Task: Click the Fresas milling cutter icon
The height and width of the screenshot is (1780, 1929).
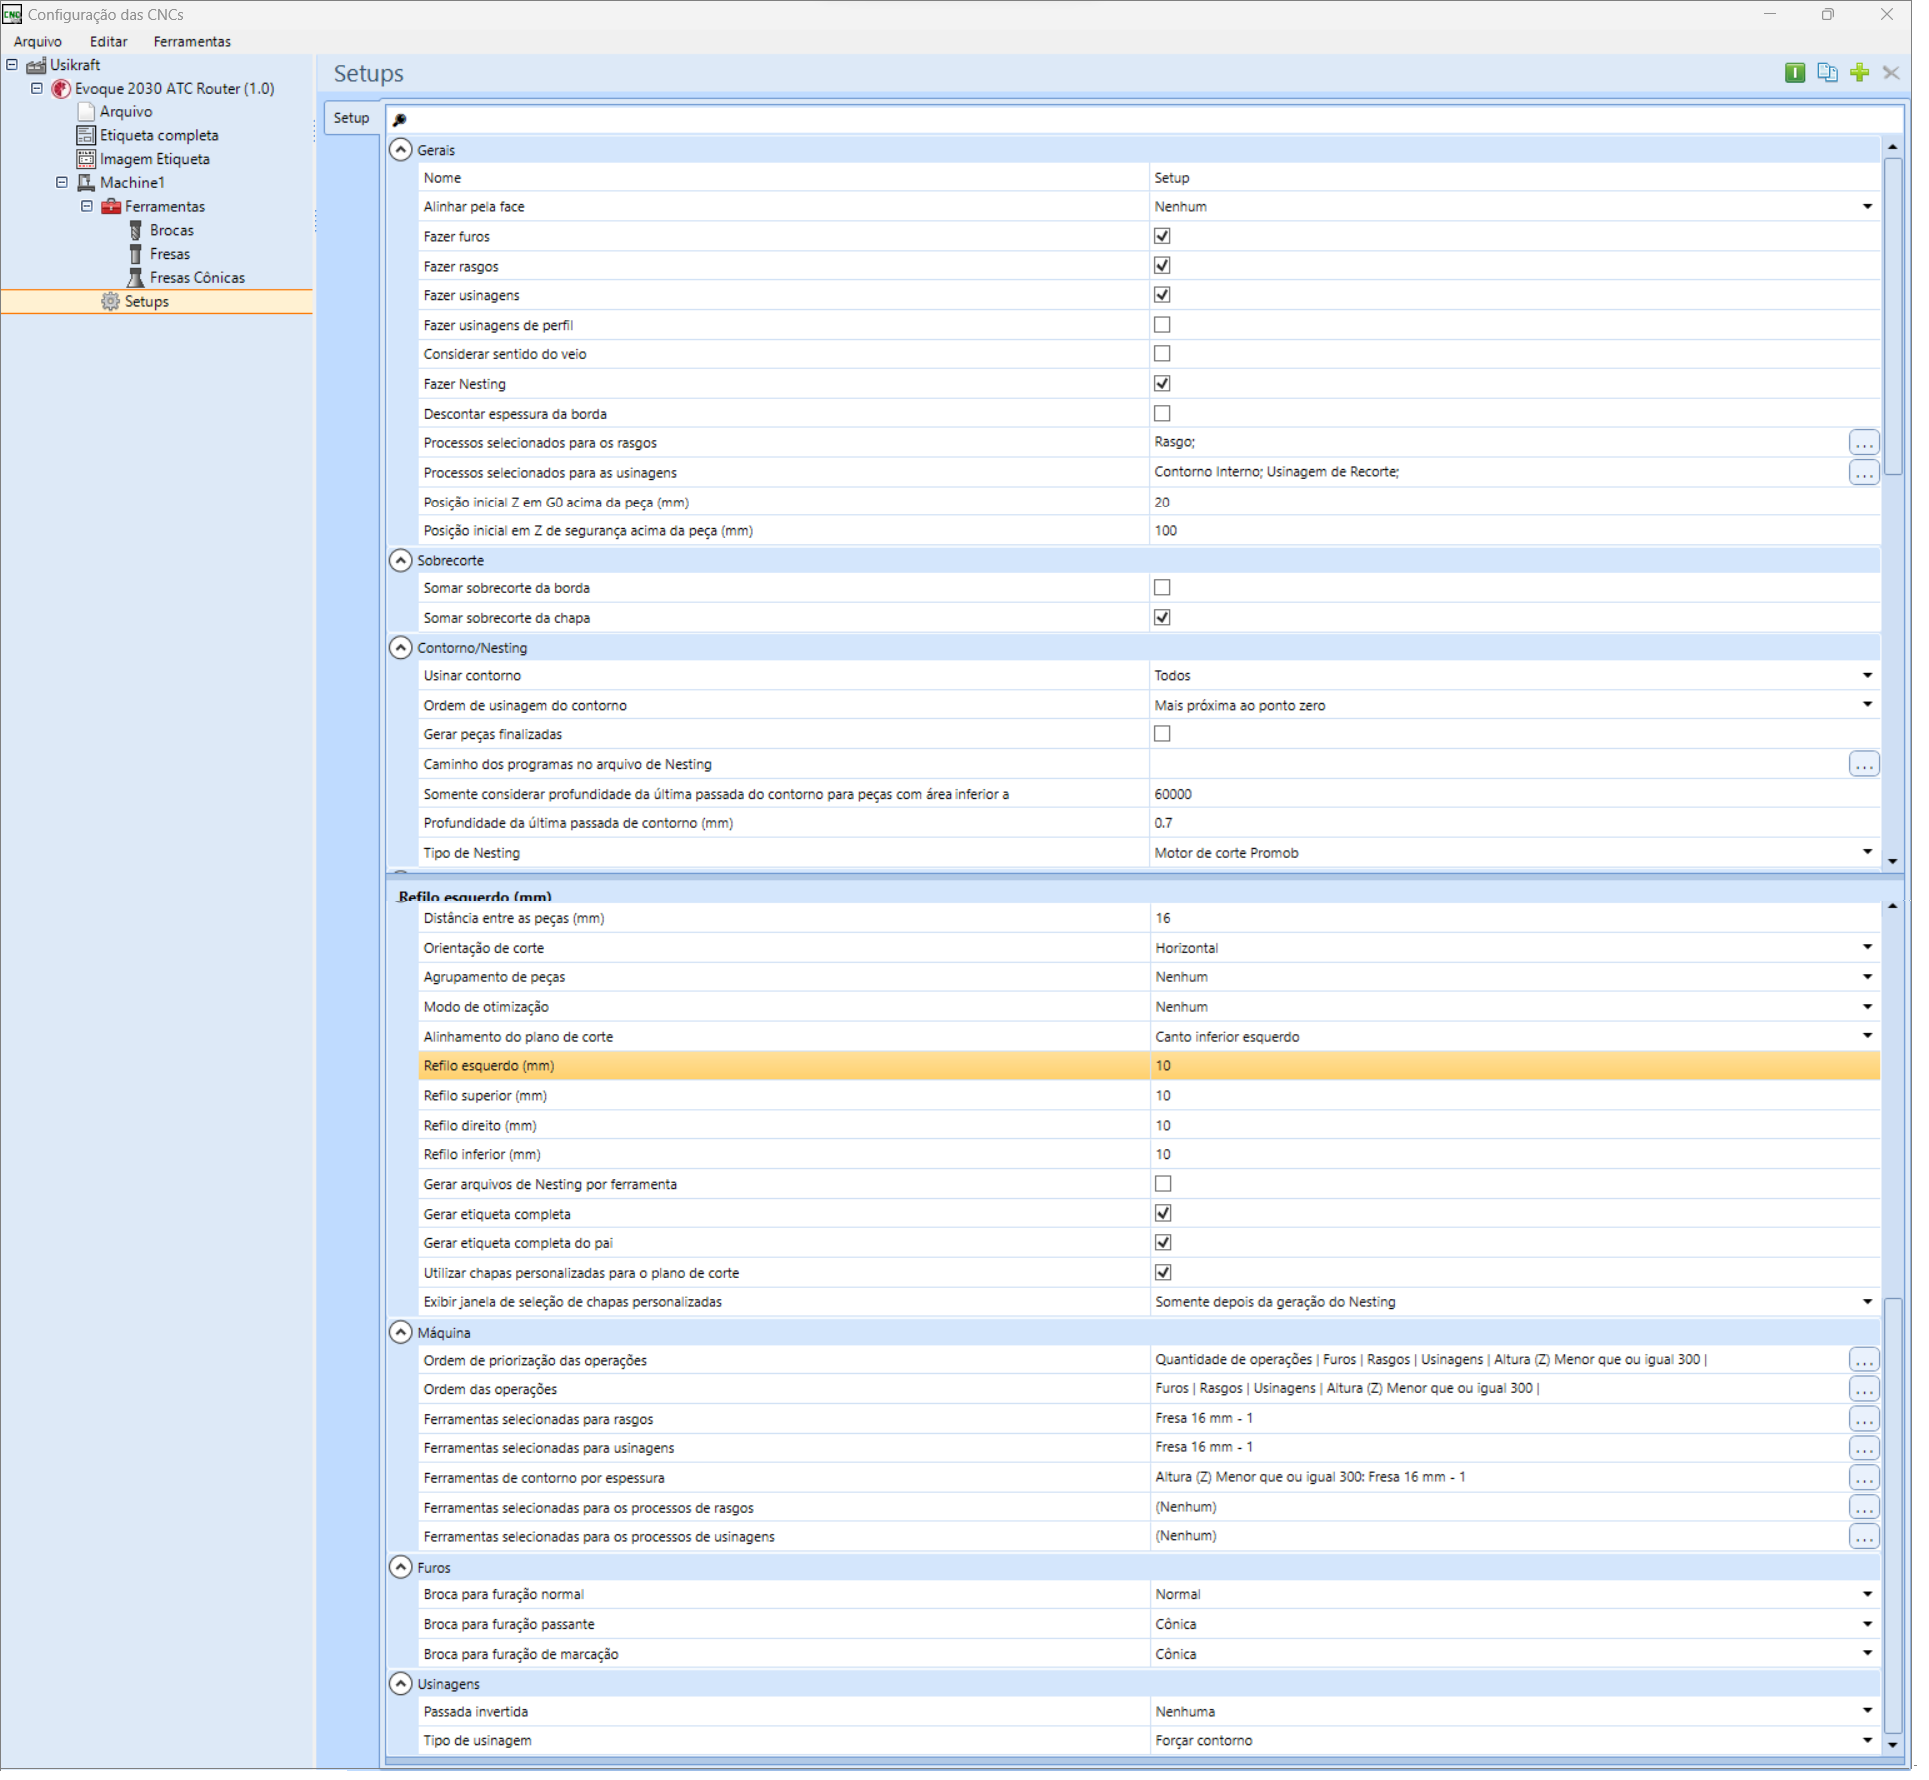Action: [x=137, y=256]
